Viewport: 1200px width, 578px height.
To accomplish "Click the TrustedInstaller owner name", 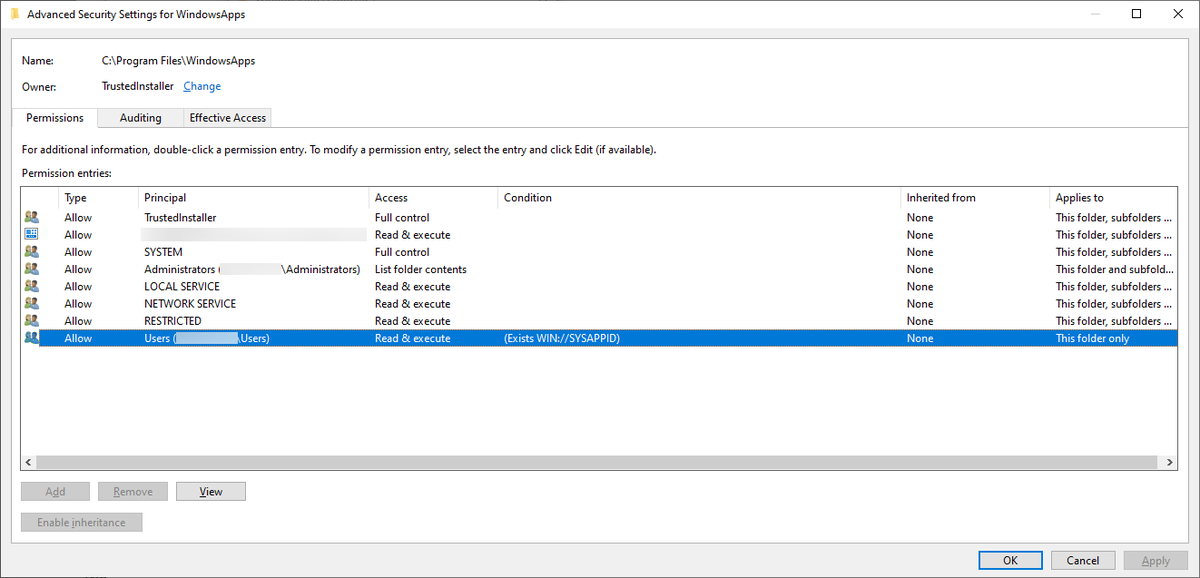I will click(138, 87).
